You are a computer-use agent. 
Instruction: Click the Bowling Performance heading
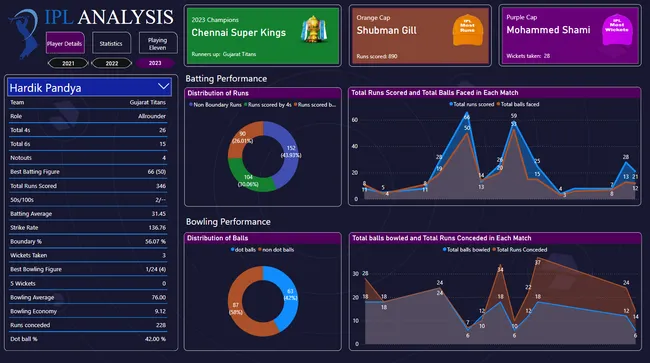pos(228,222)
